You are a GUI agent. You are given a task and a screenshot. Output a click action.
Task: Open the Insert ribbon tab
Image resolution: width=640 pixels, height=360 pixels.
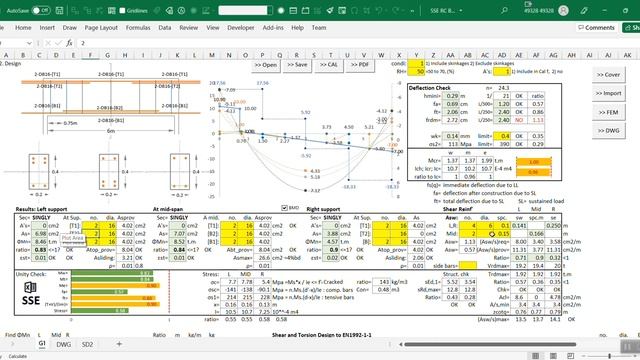pyautogui.click(x=47, y=28)
